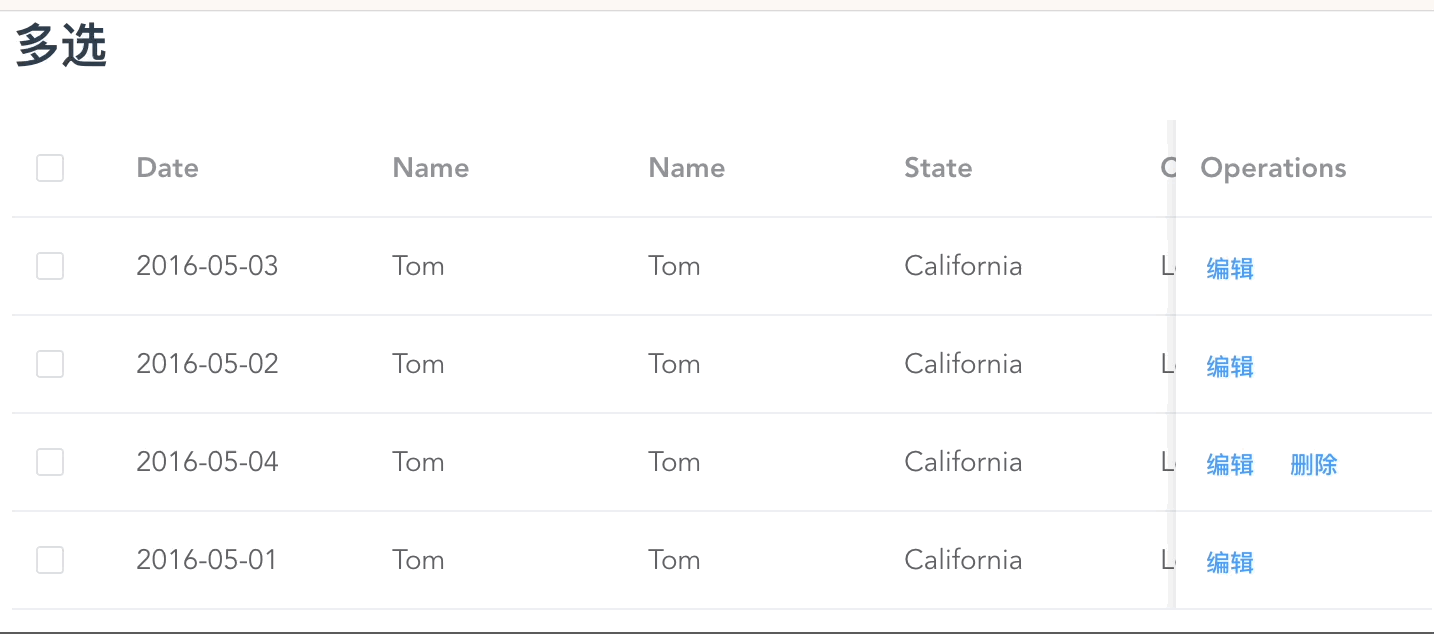
Task: Click the 多选 section heading
Action: 61,47
